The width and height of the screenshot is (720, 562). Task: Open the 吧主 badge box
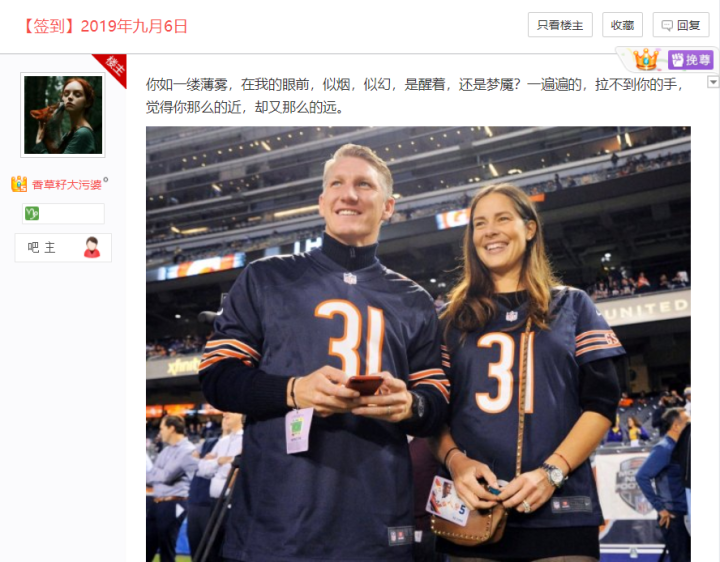click(x=63, y=247)
